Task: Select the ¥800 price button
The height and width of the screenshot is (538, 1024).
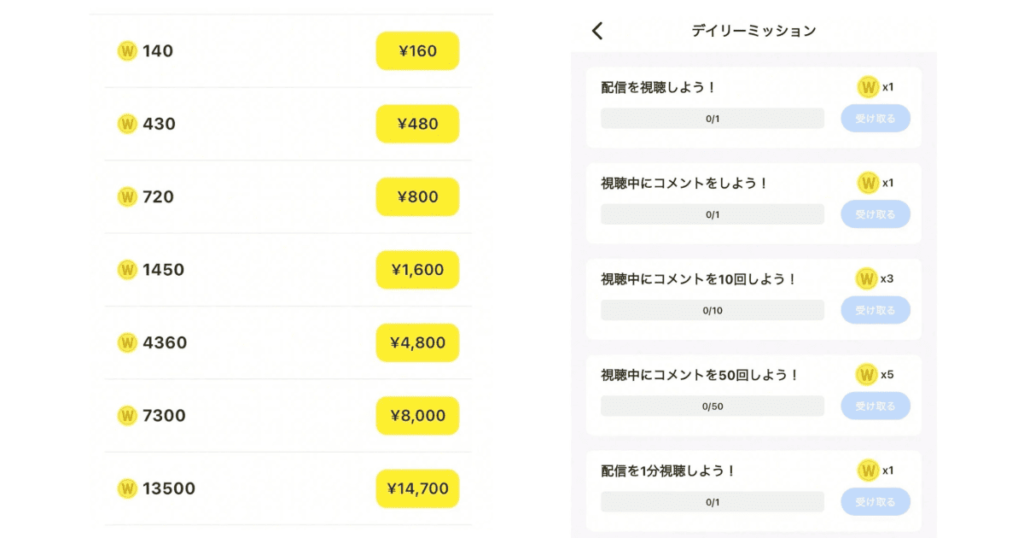Action: [x=417, y=197]
